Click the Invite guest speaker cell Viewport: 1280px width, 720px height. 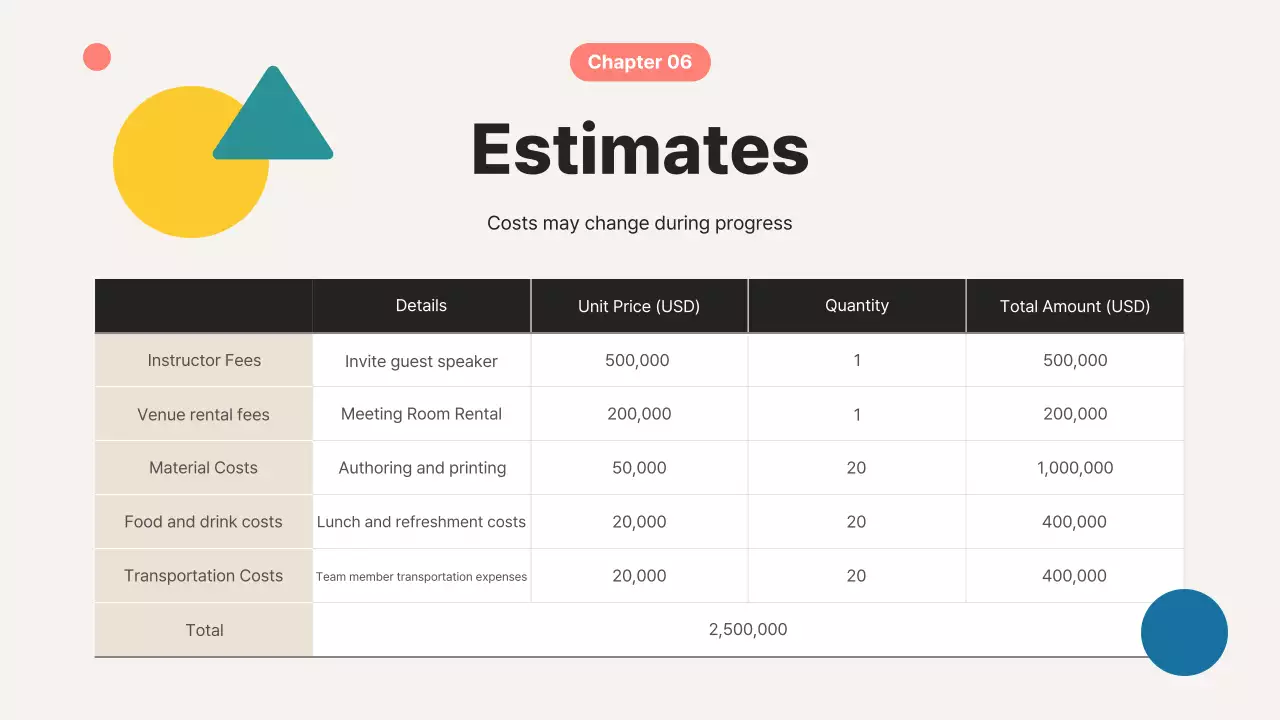click(x=421, y=361)
